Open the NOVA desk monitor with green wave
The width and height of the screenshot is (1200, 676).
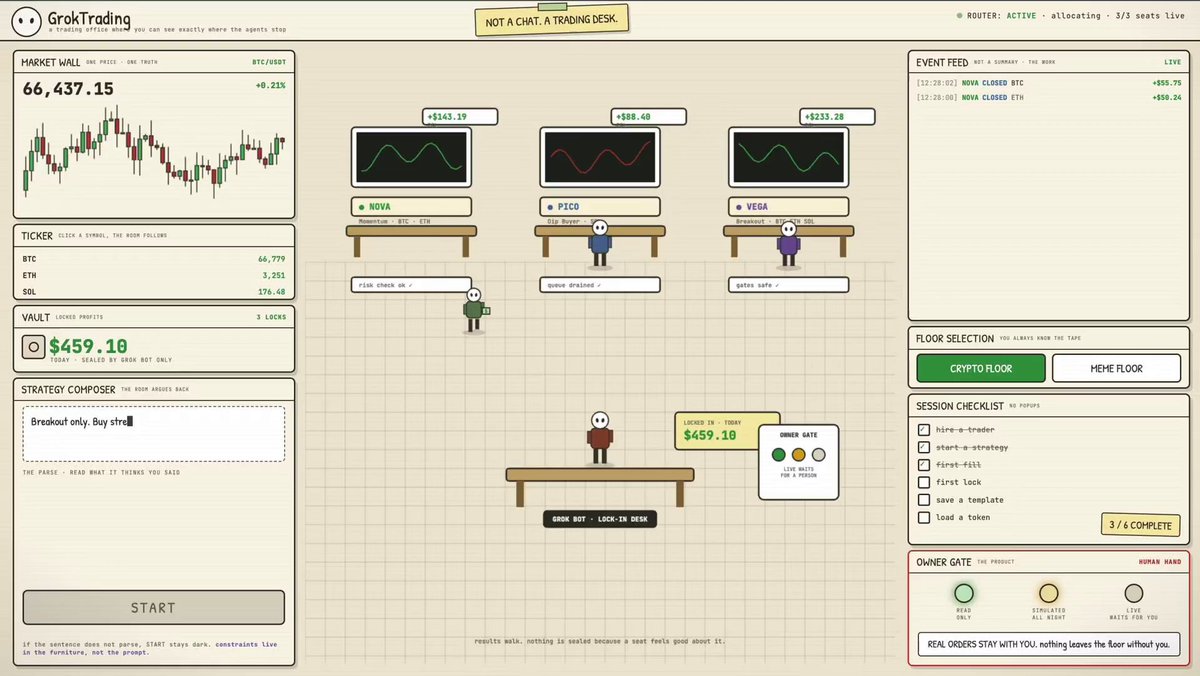[x=411, y=157]
